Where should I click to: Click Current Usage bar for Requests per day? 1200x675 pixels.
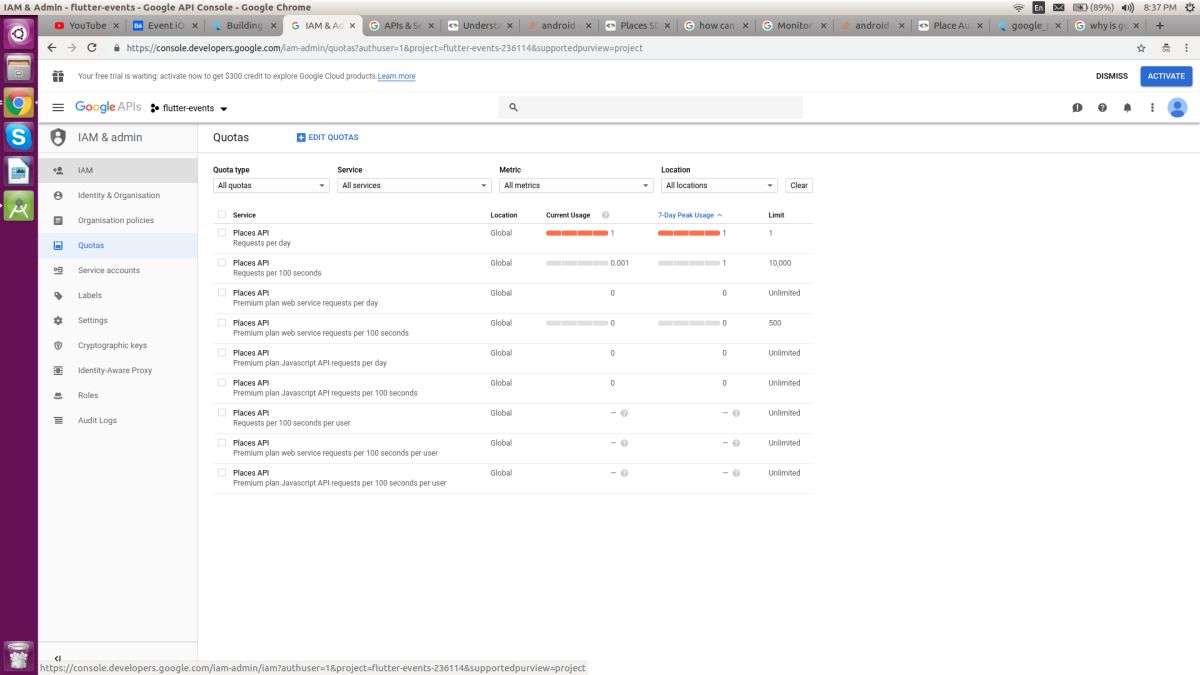tap(577, 233)
